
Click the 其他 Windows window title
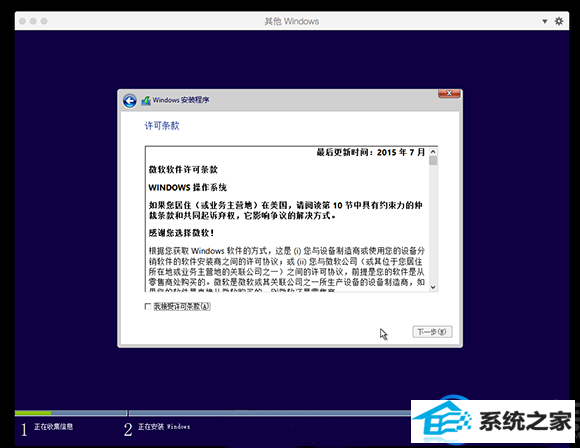[x=291, y=21]
